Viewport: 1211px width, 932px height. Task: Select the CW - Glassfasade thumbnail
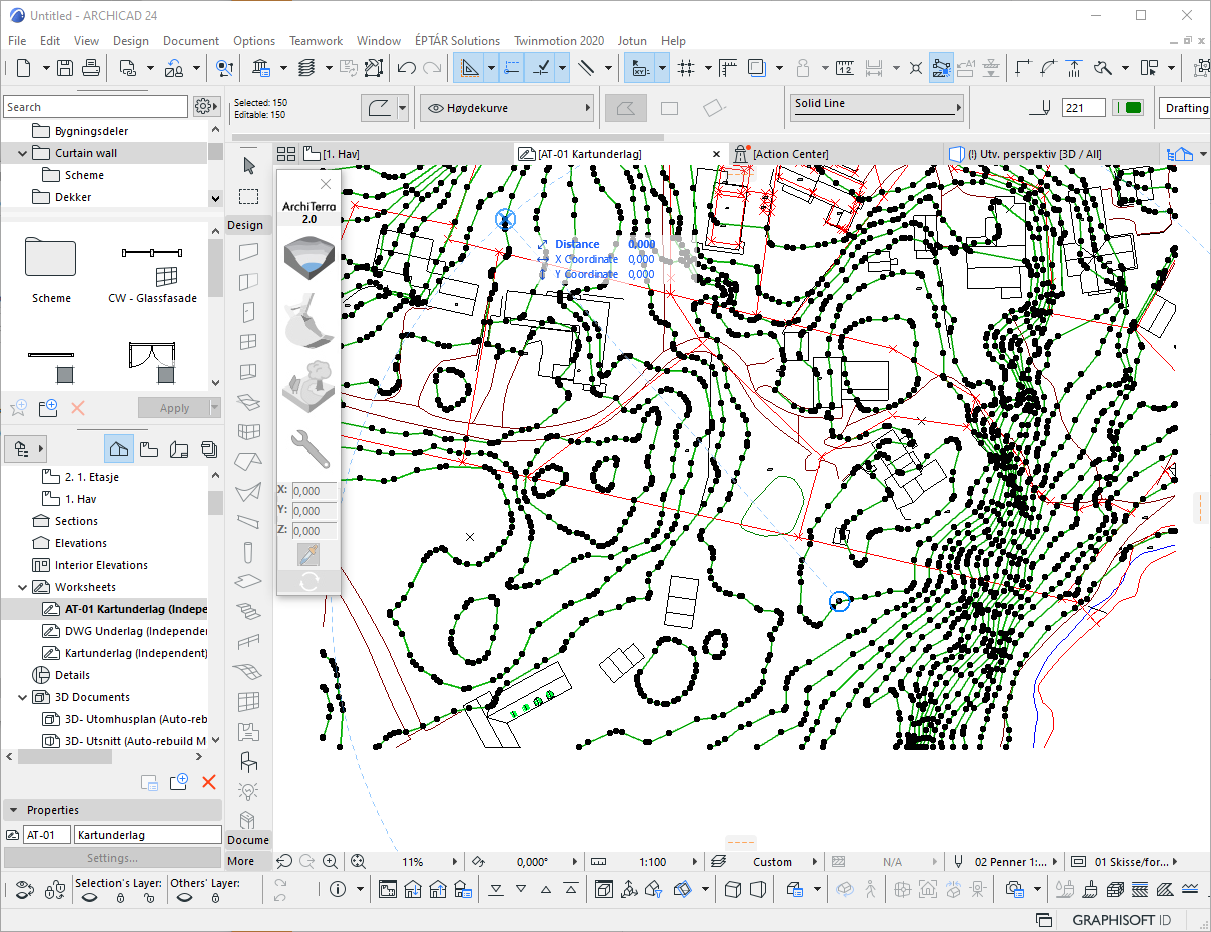[x=152, y=270]
